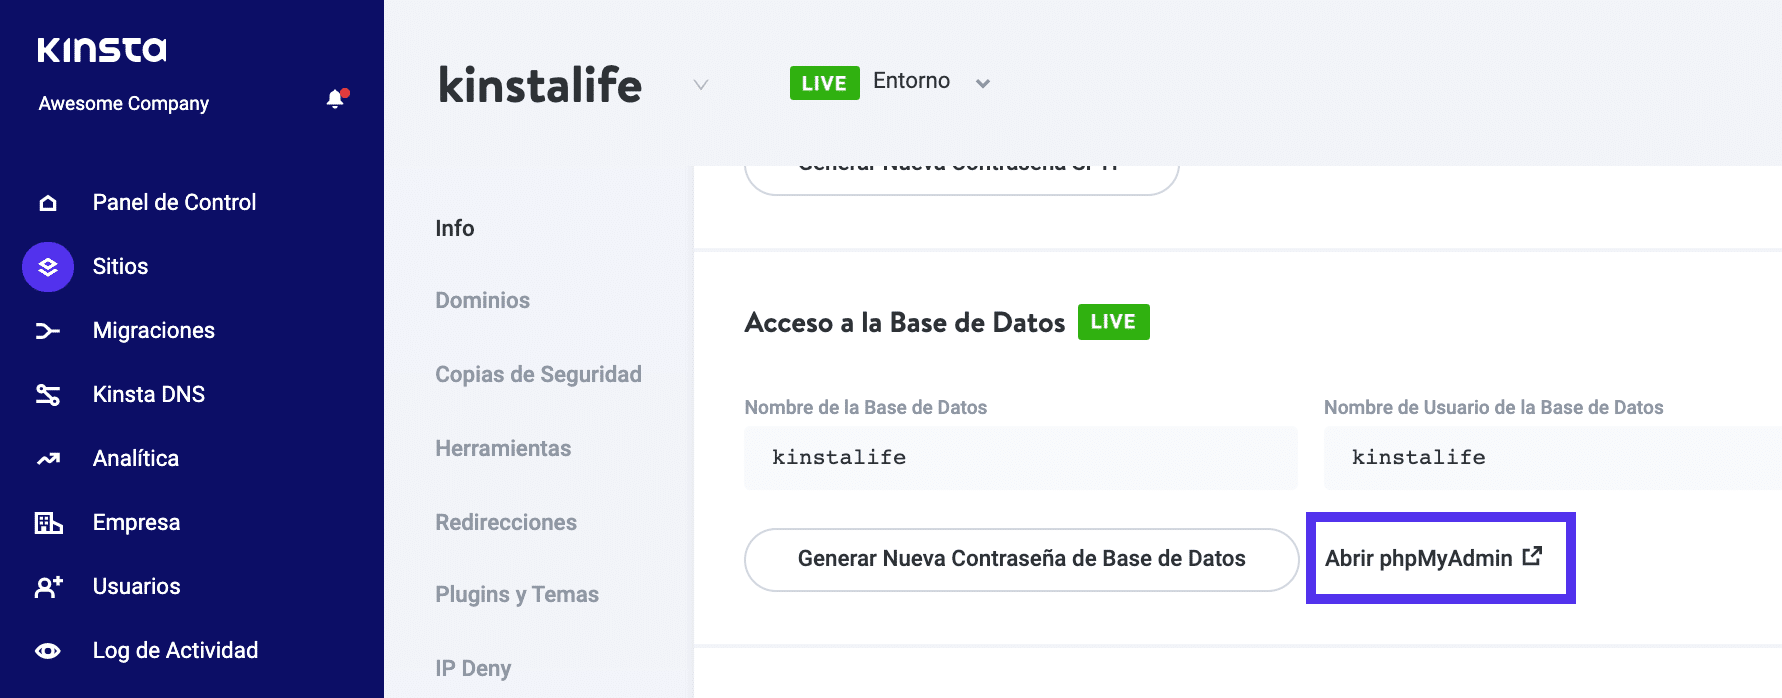Click the Usuarios add-user icon
This screenshot has height=698, width=1782.
[x=48, y=587]
